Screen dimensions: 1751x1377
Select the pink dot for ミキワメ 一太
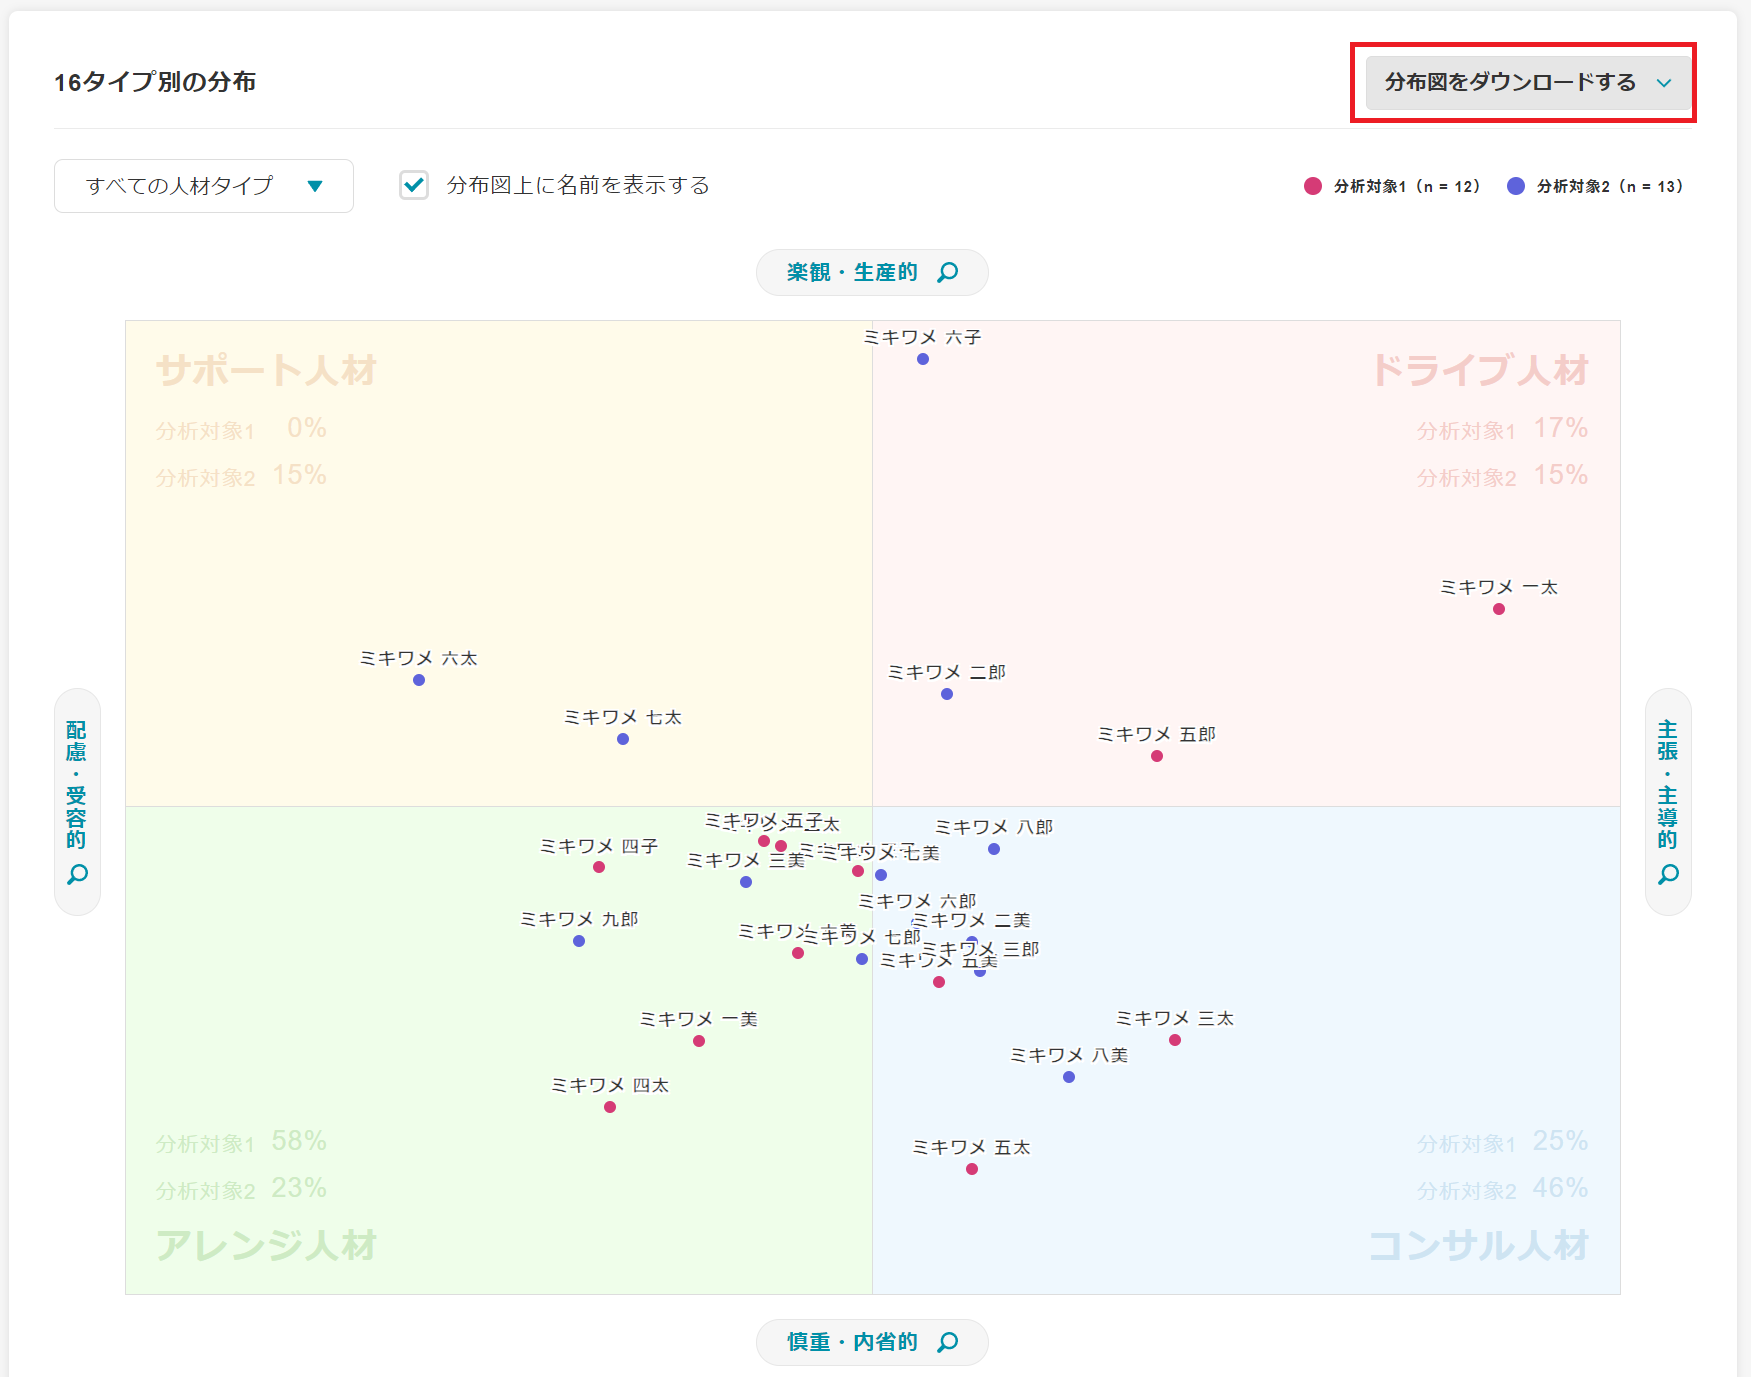[x=1498, y=609]
